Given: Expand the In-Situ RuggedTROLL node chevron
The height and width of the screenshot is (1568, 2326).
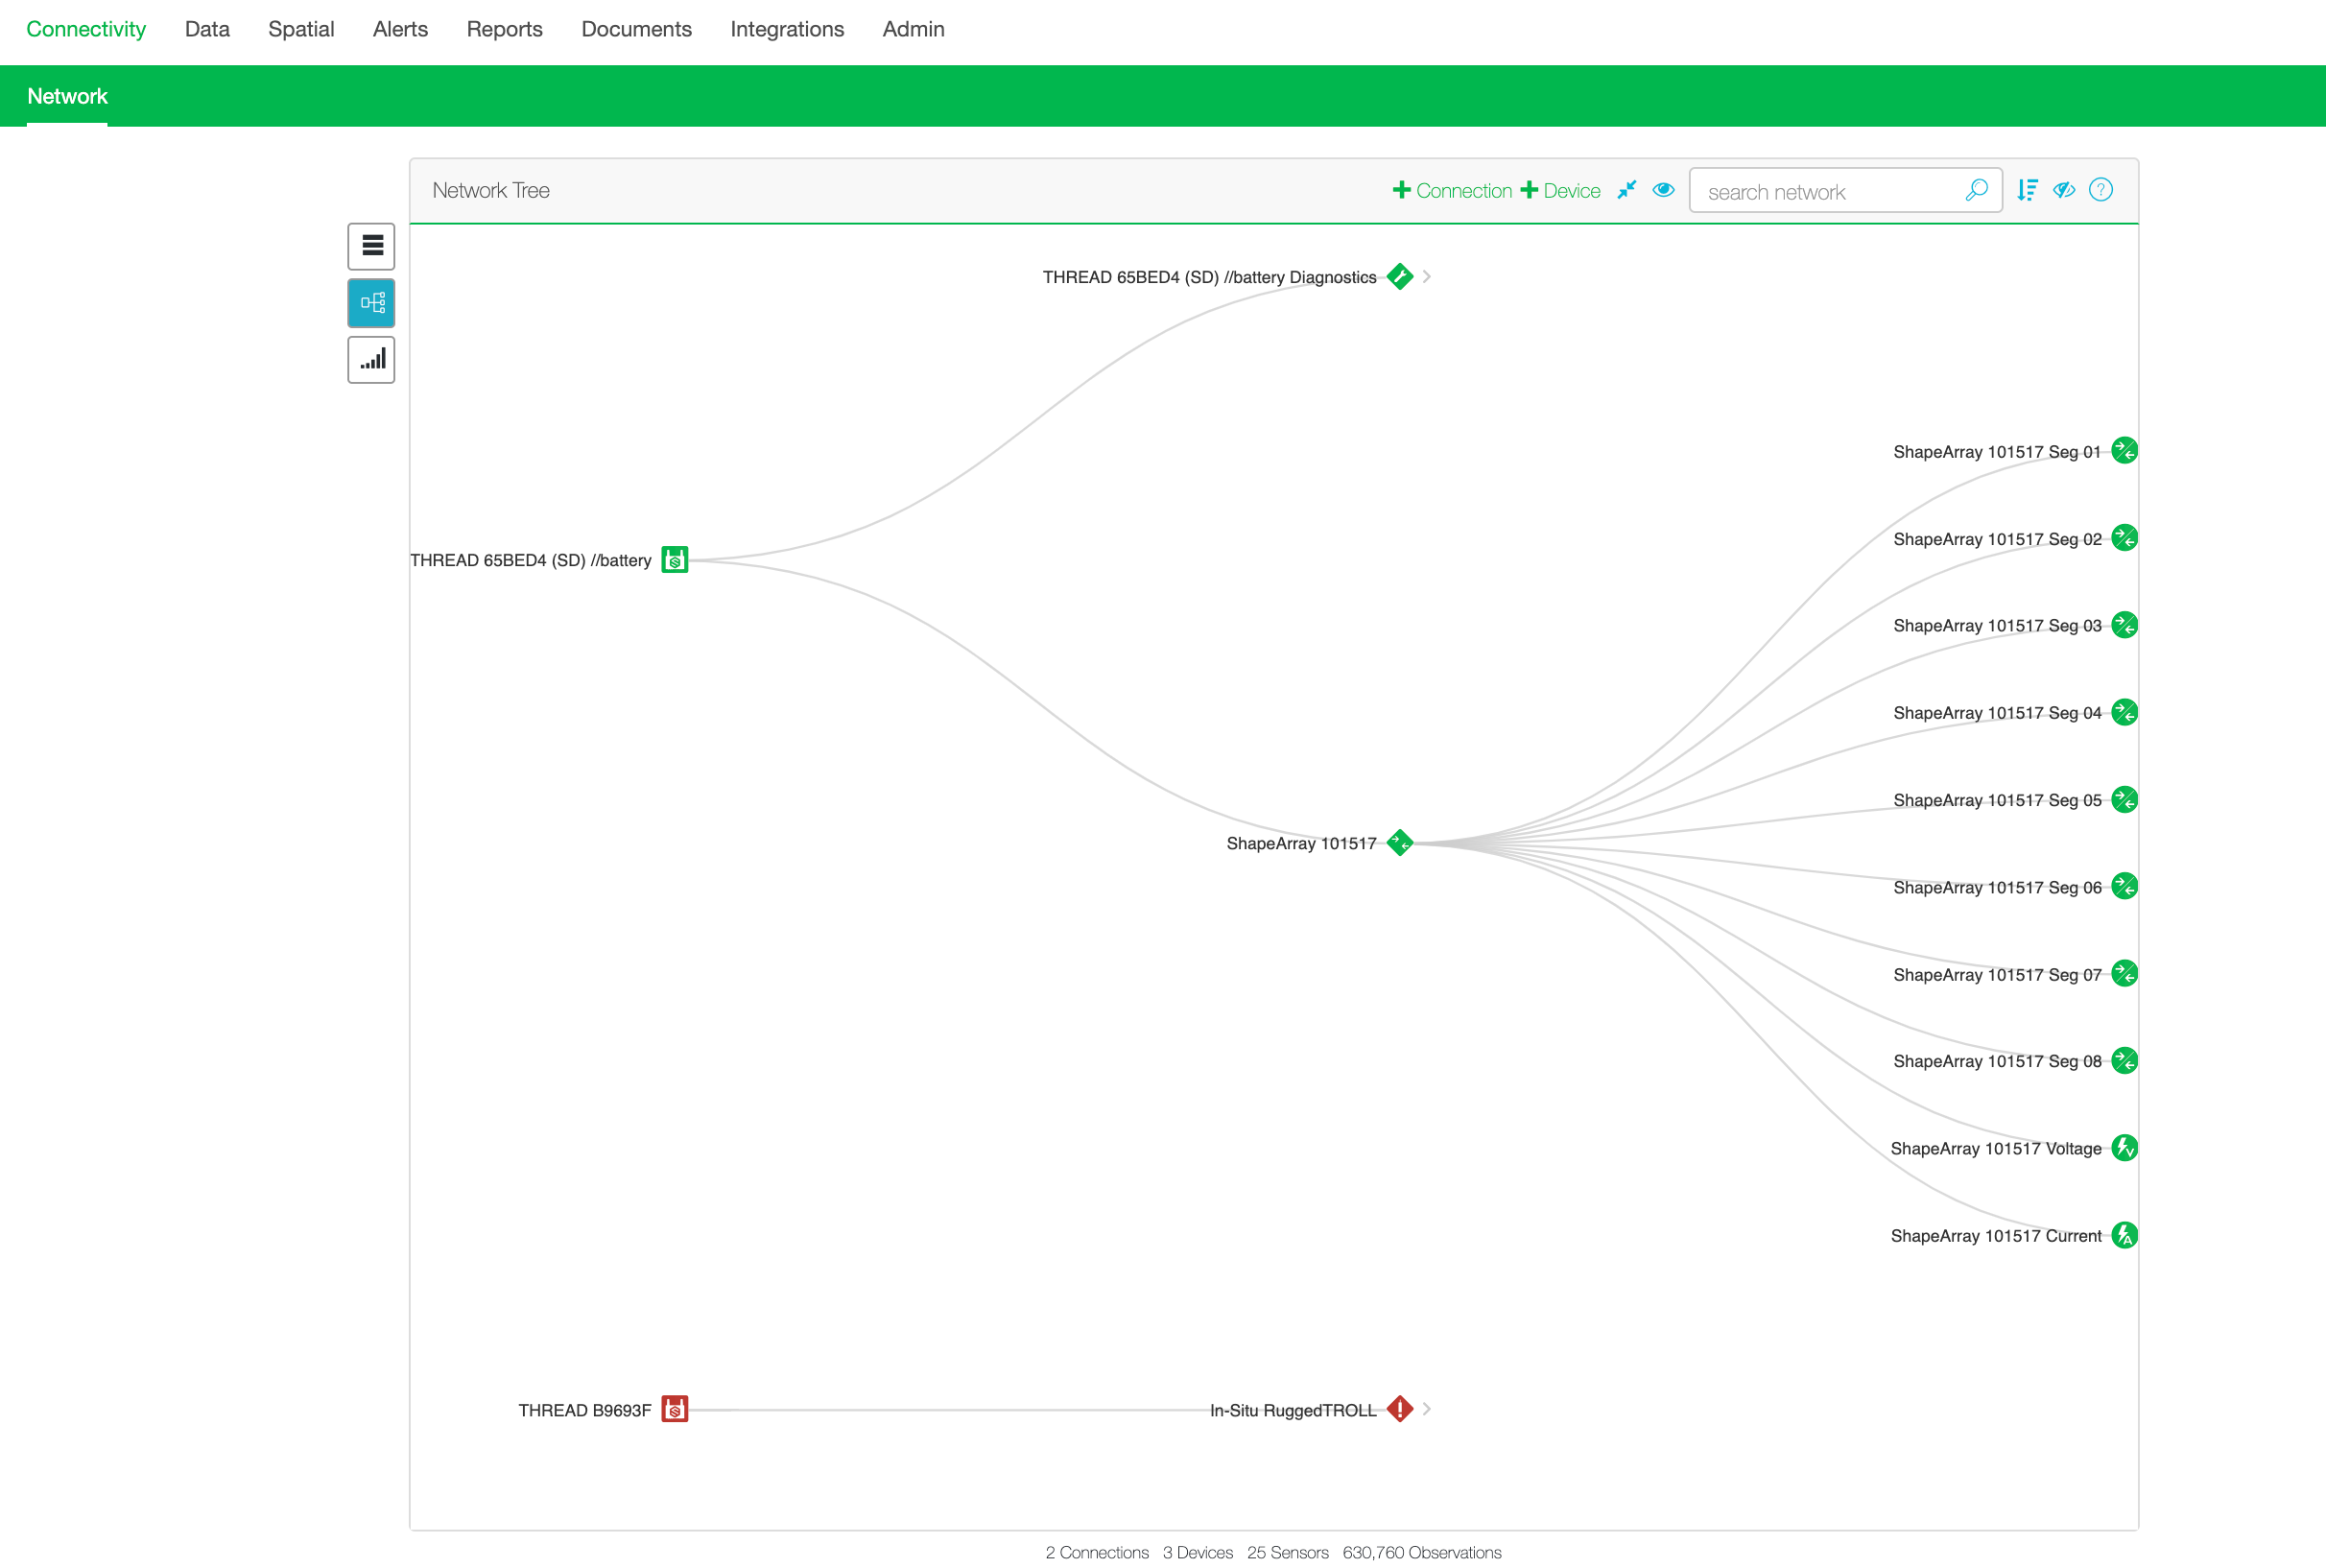Looking at the screenshot, I should (1427, 1409).
